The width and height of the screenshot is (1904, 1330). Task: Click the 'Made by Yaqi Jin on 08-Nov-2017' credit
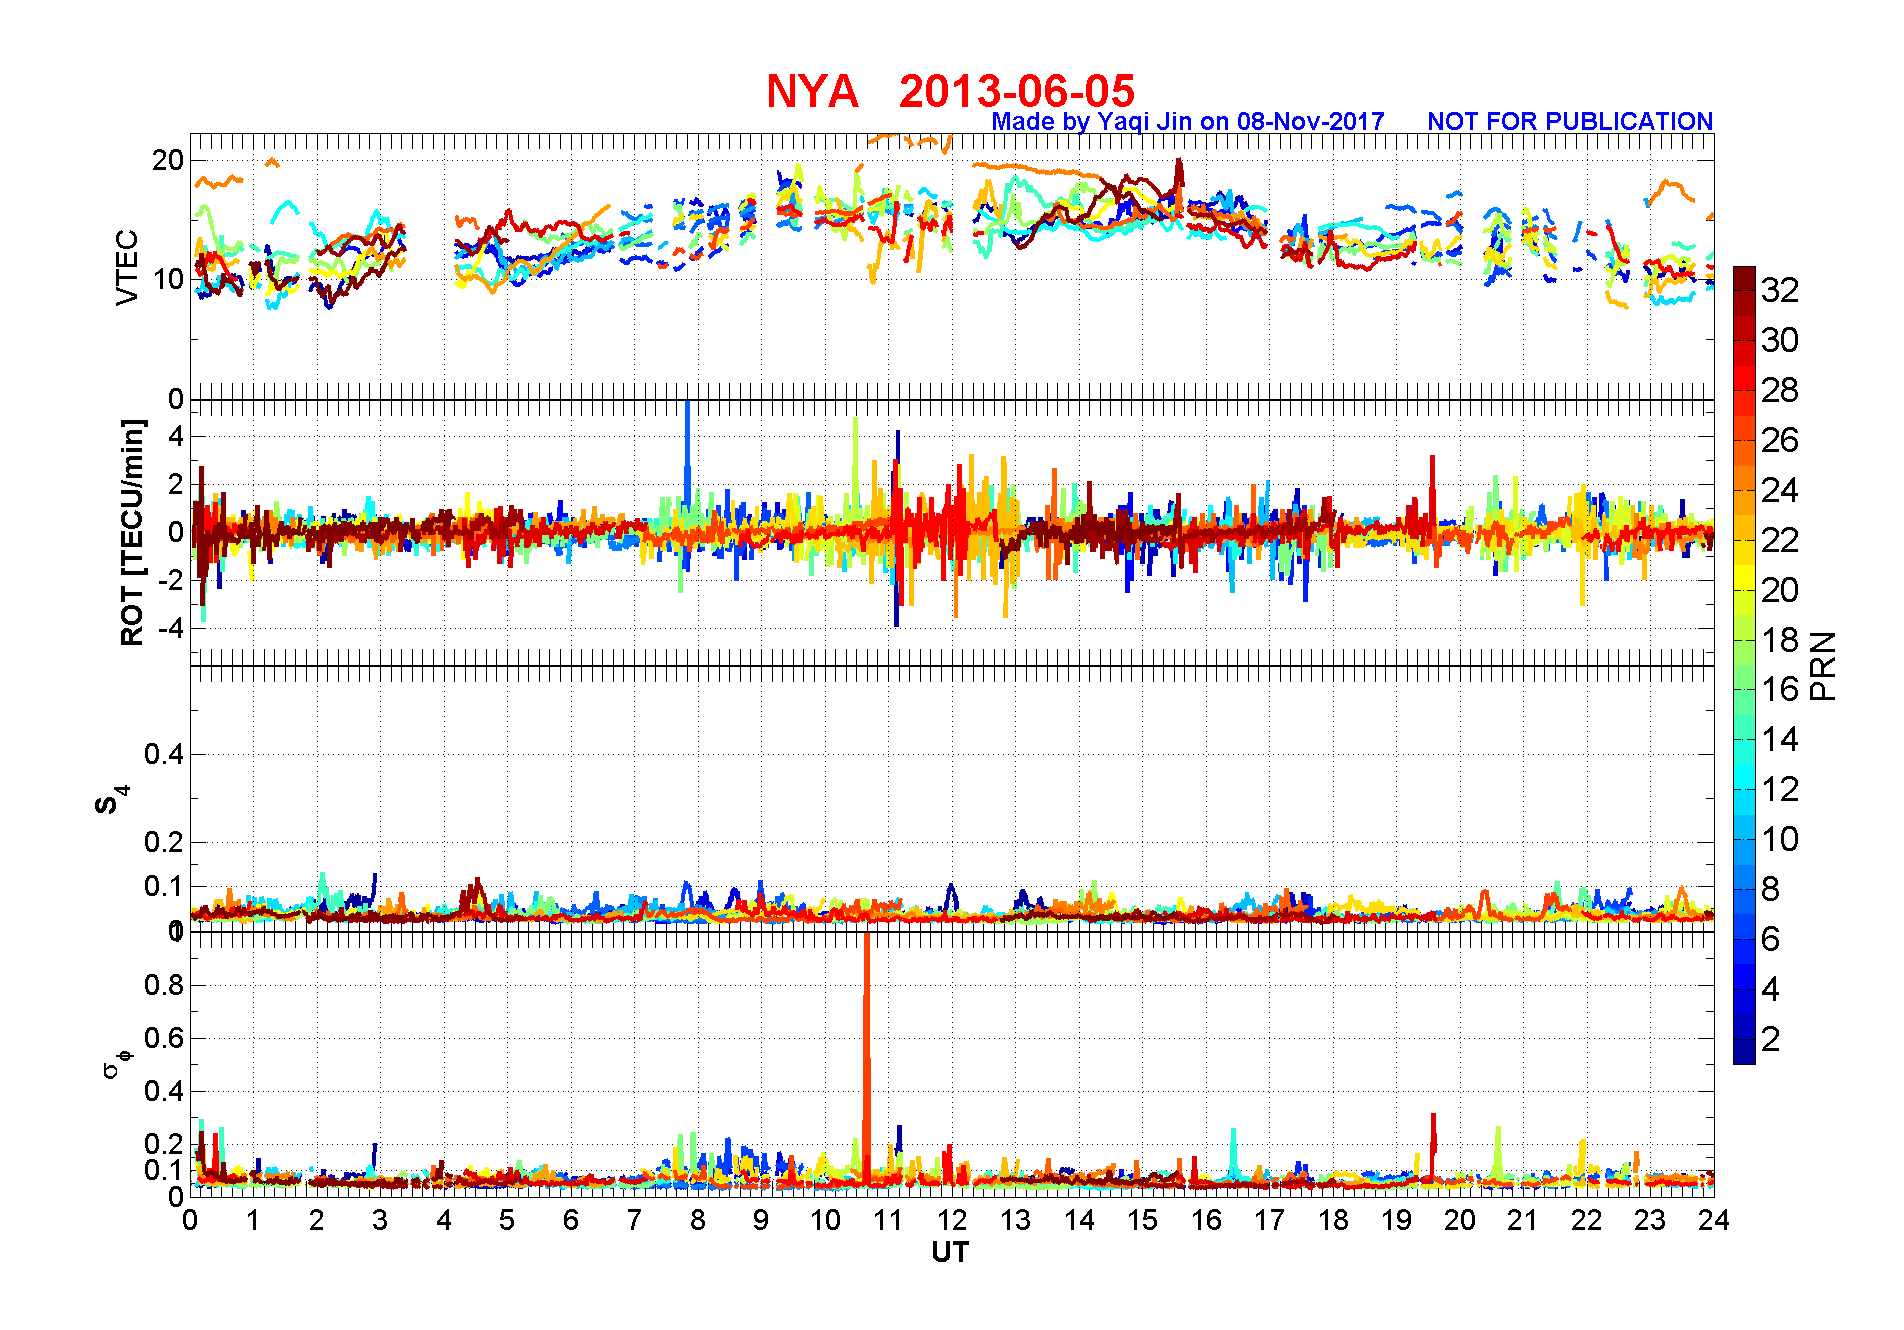(x=1188, y=121)
